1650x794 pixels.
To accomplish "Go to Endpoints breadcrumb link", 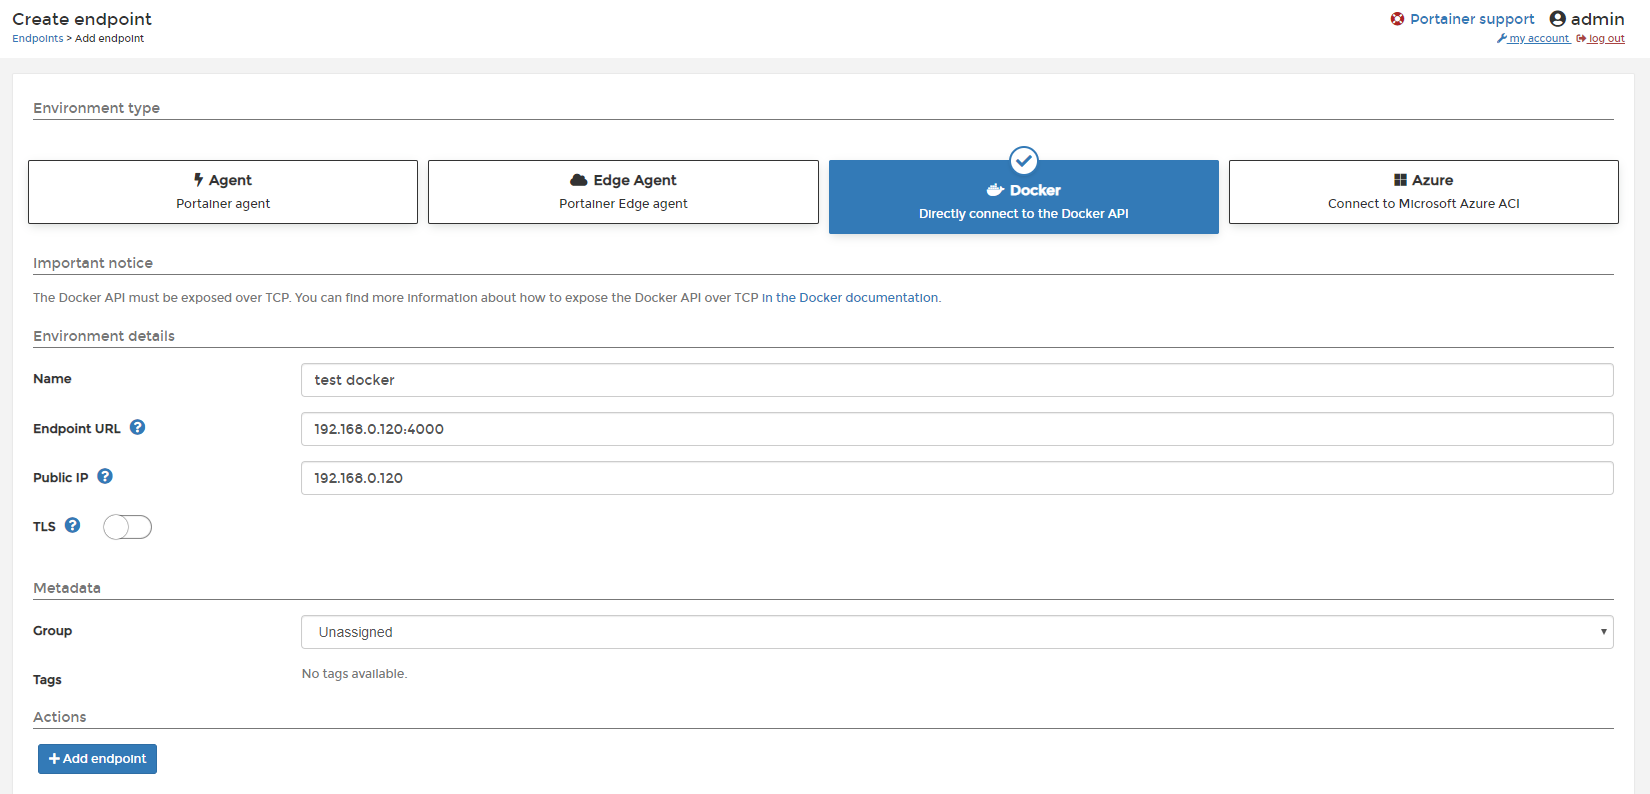I will (38, 38).
